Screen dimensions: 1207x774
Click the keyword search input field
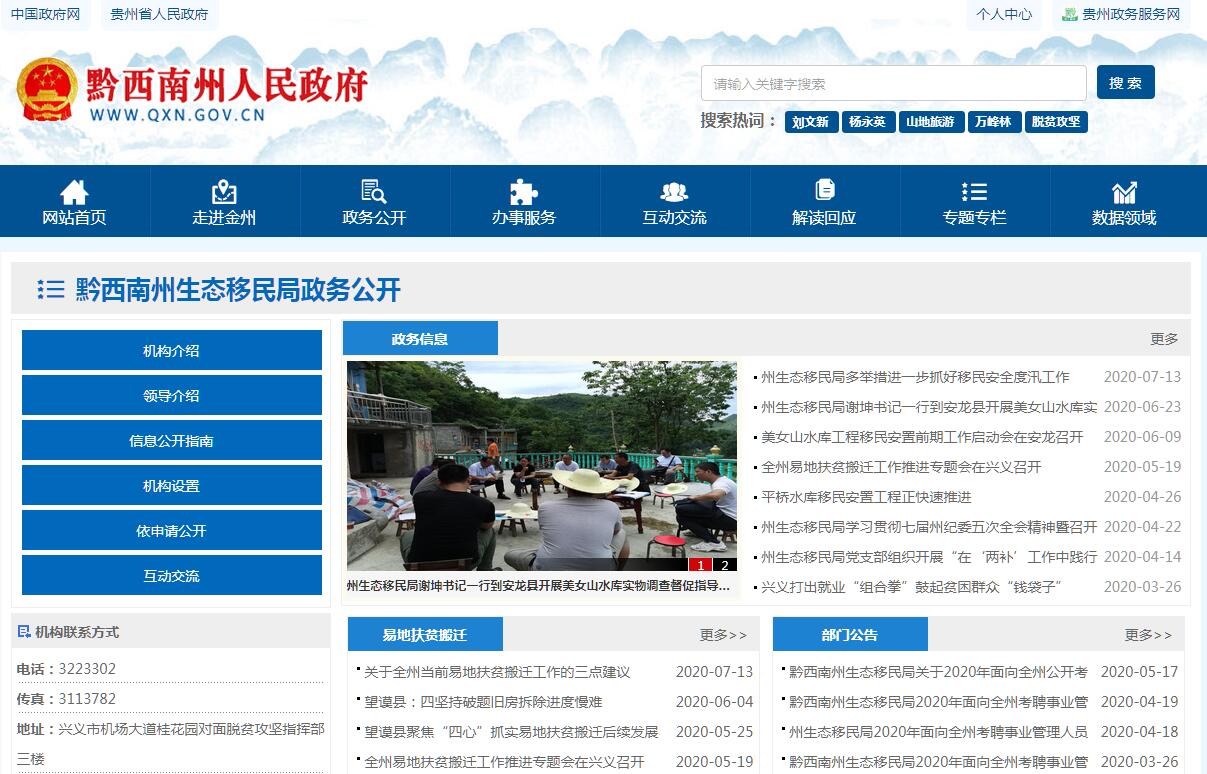(893, 84)
